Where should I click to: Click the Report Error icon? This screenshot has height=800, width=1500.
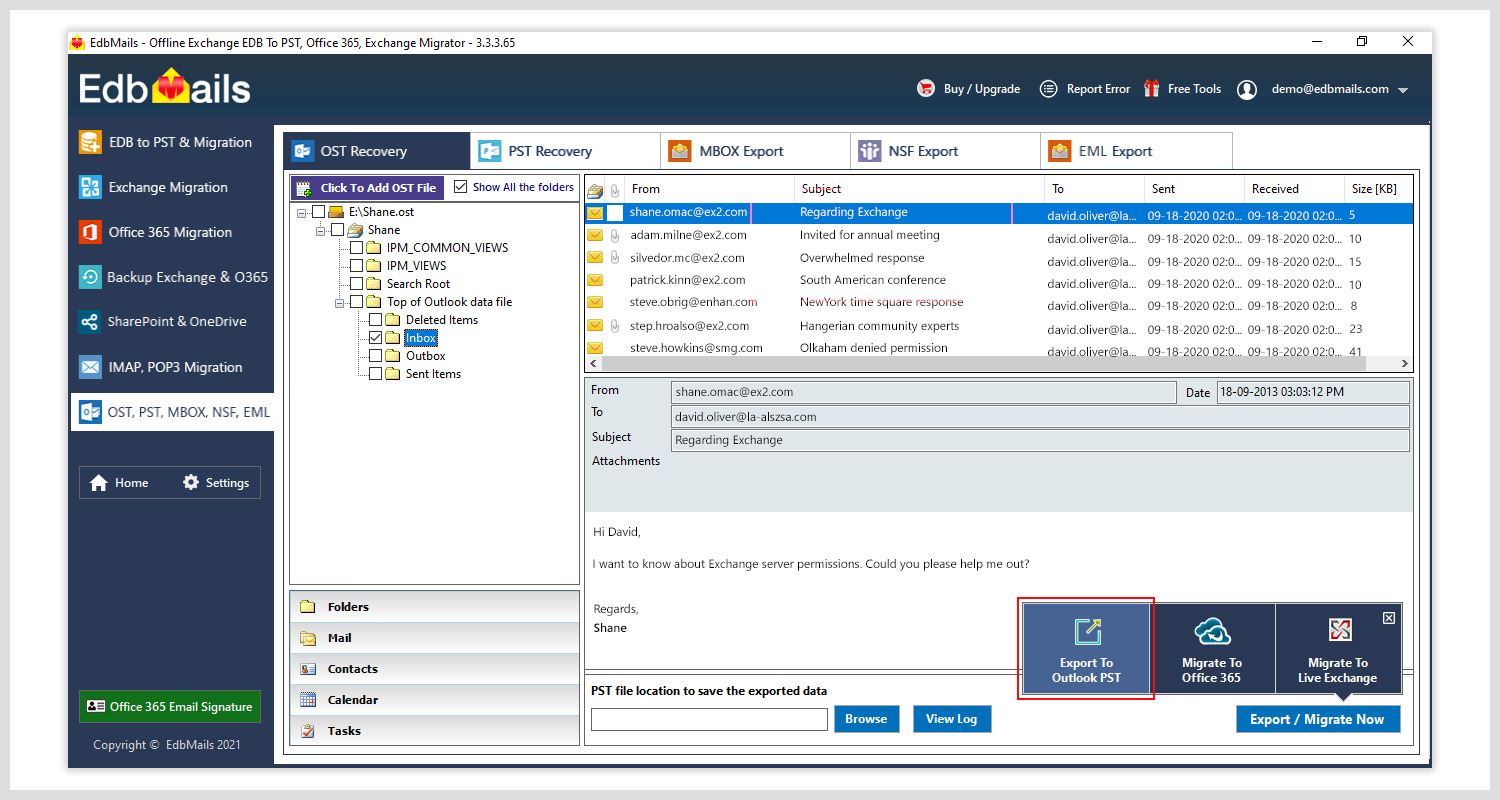pyautogui.click(x=1048, y=89)
